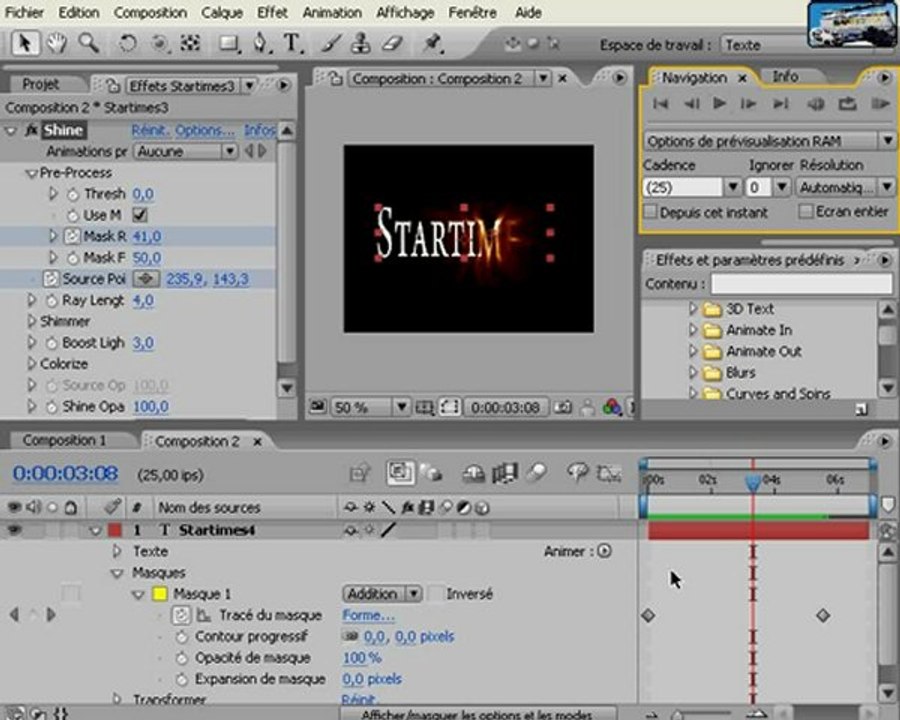Toggle Mask Radius stopwatch
This screenshot has height=720, width=900.
pos(72,236)
